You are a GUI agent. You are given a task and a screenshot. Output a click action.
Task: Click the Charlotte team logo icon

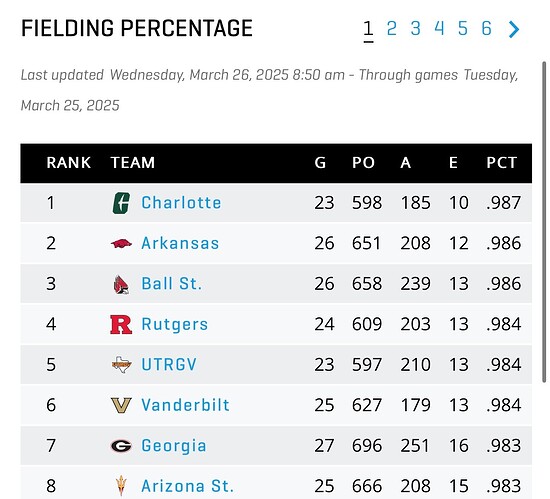(121, 203)
